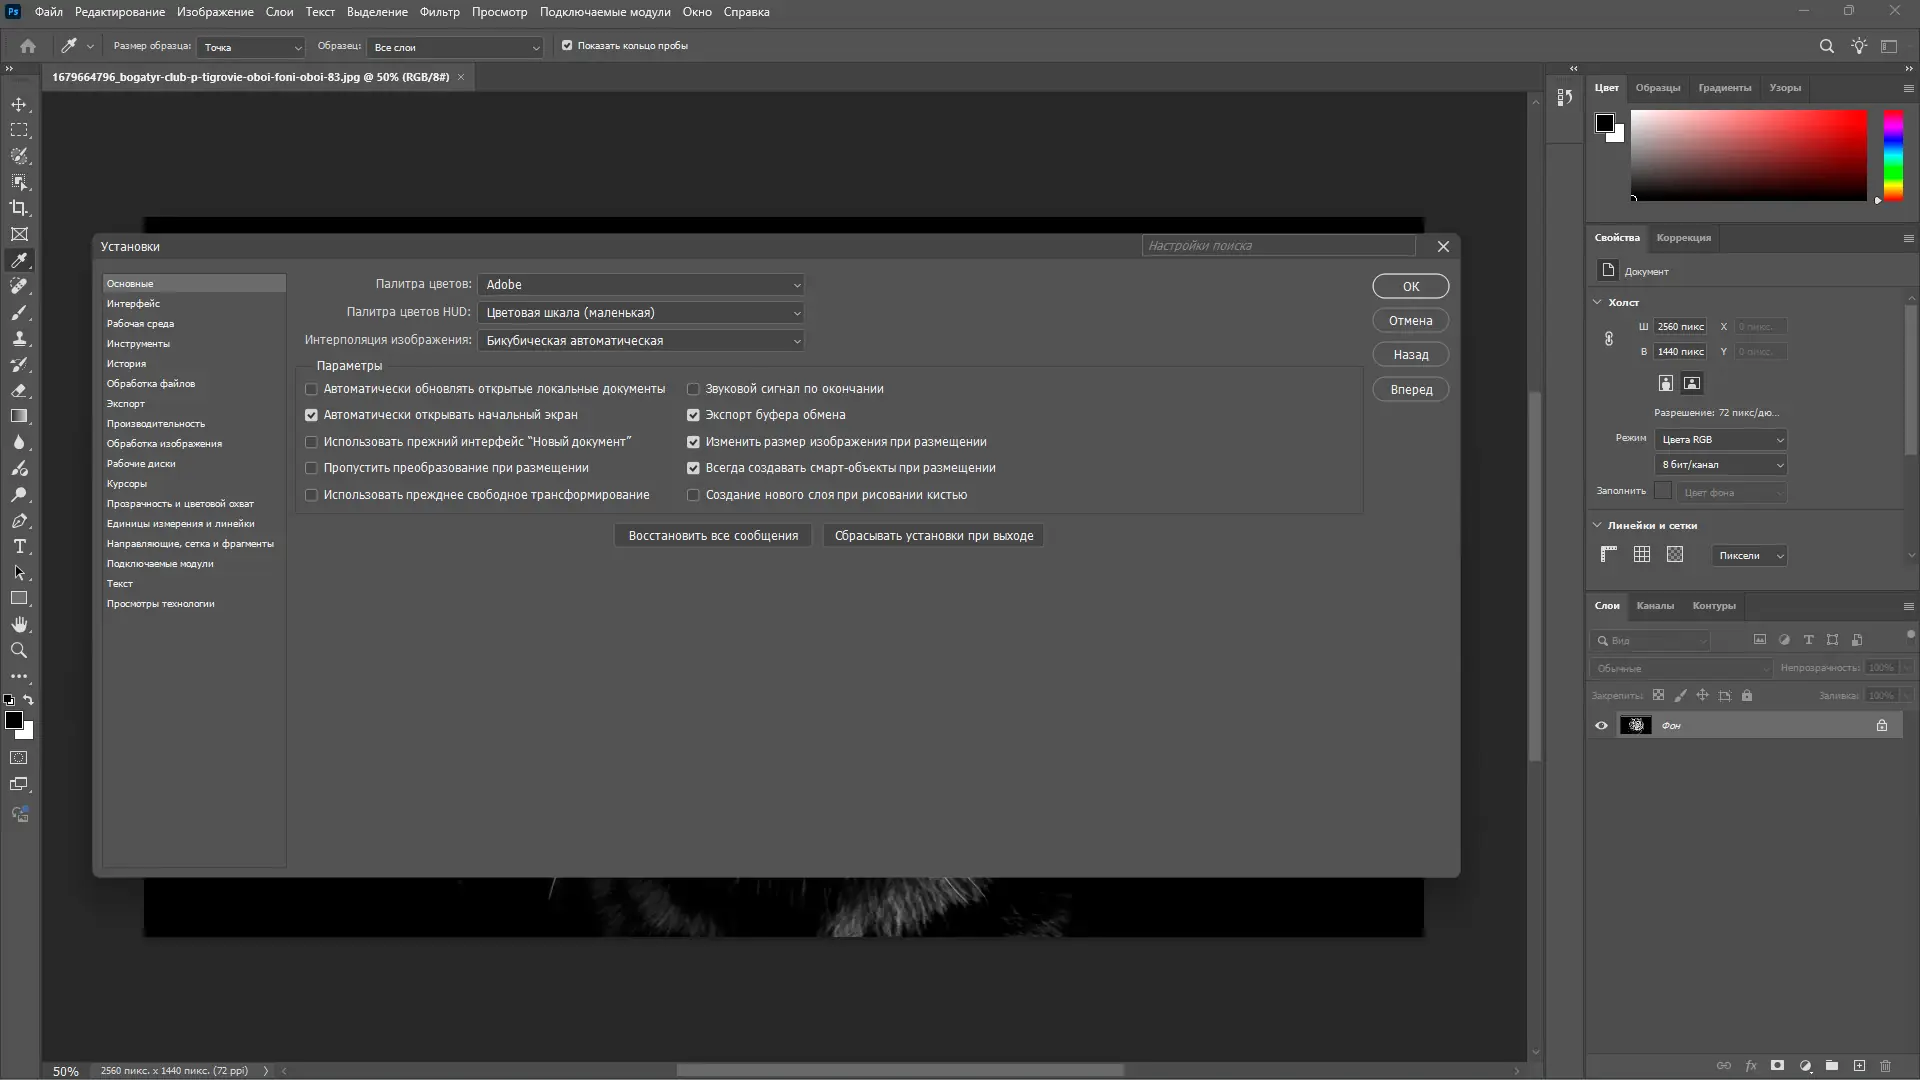This screenshot has height=1080, width=1920.
Task: Click the Отмена button
Action: 1410,321
